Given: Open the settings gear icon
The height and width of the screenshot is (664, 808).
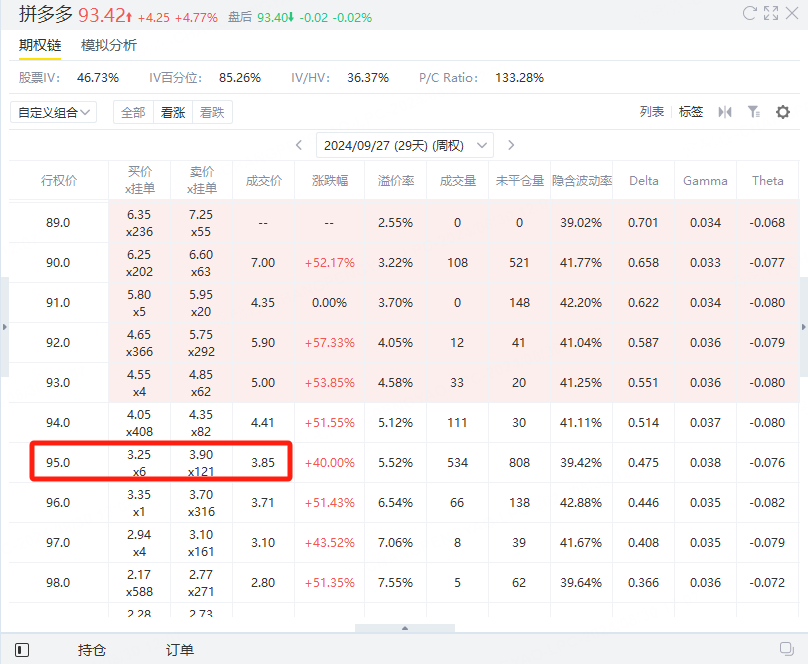Looking at the screenshot, I should [783, 112].
